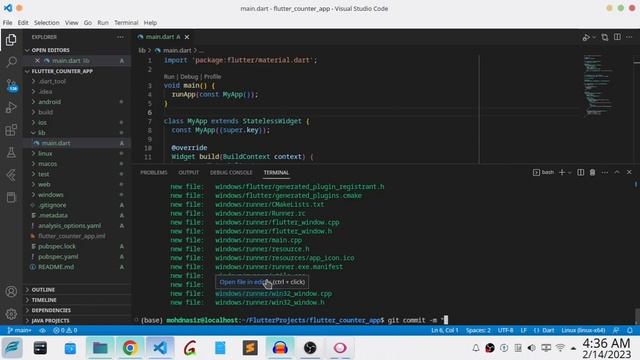Open the Selection menu
Image resolution: width=640 pixels, height=360 pixels.
[47, 22]
